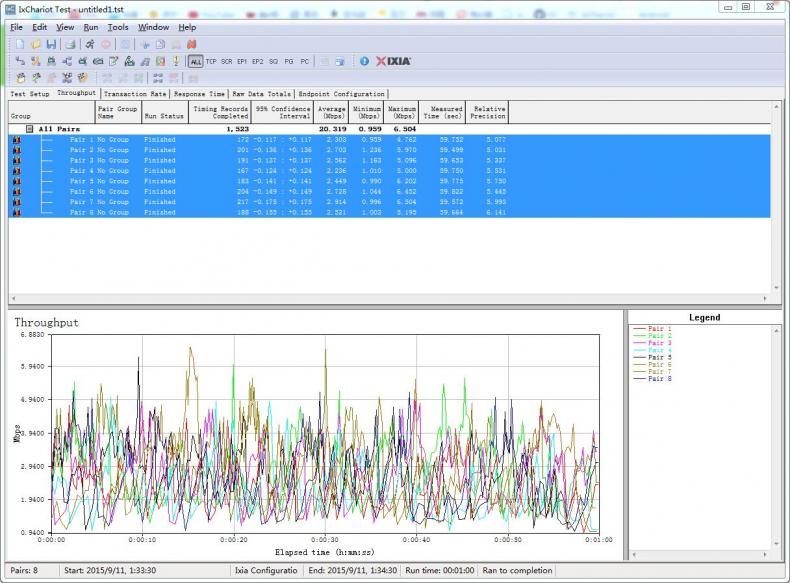This screenshot has height=583, width=790.
Task: Toggle the SQ filter button
Action: 273,61
